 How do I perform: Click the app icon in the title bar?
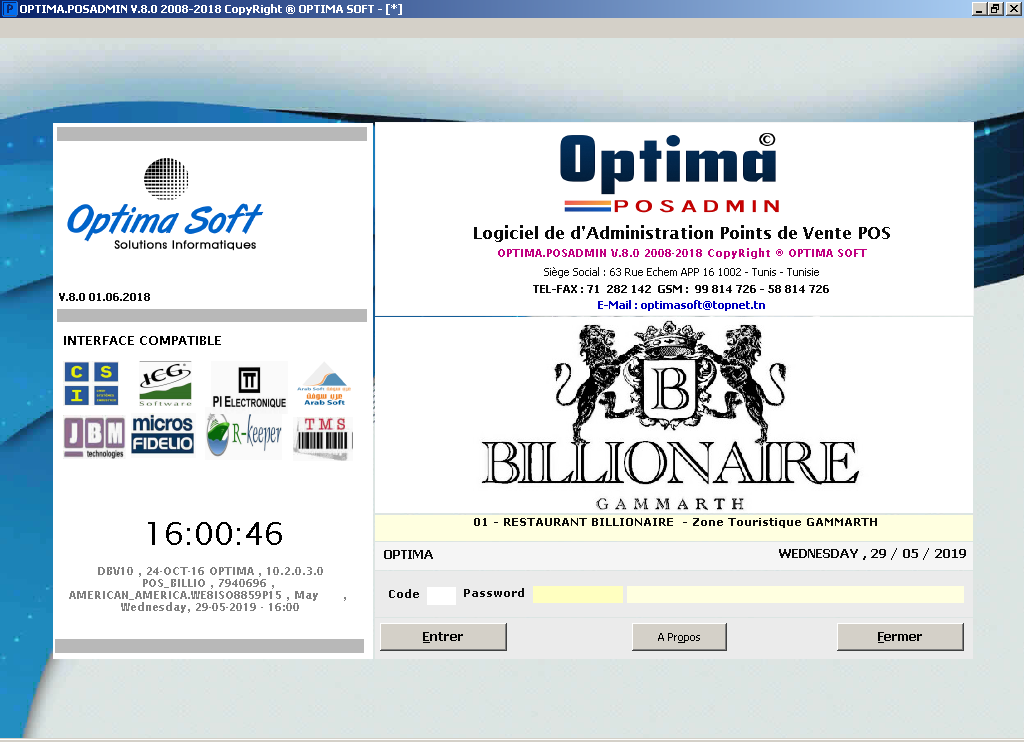(10, 8)
